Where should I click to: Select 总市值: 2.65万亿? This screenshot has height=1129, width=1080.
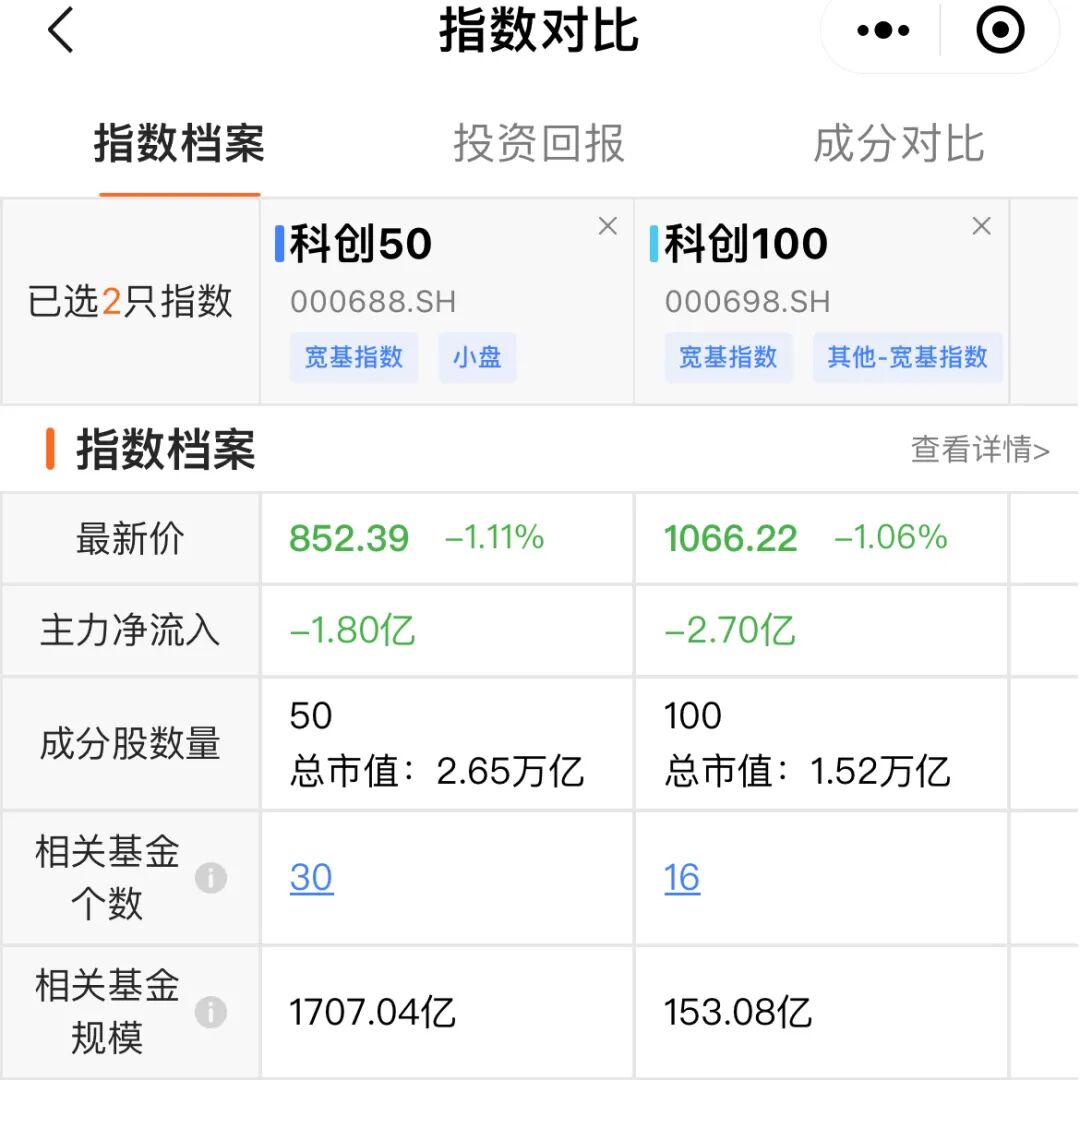click(x=436, y=771)
